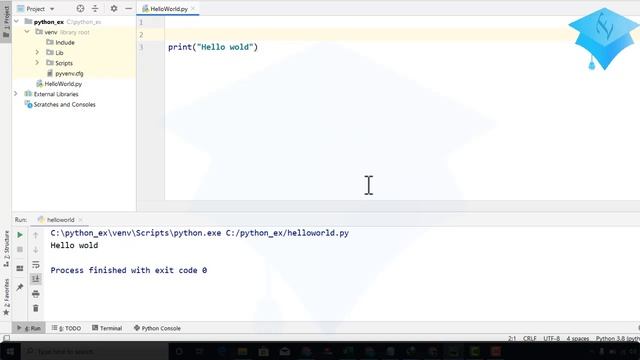Click the print("Hello wold") code line
This screenshot has height=360, width=640.
tap(213, 47)
